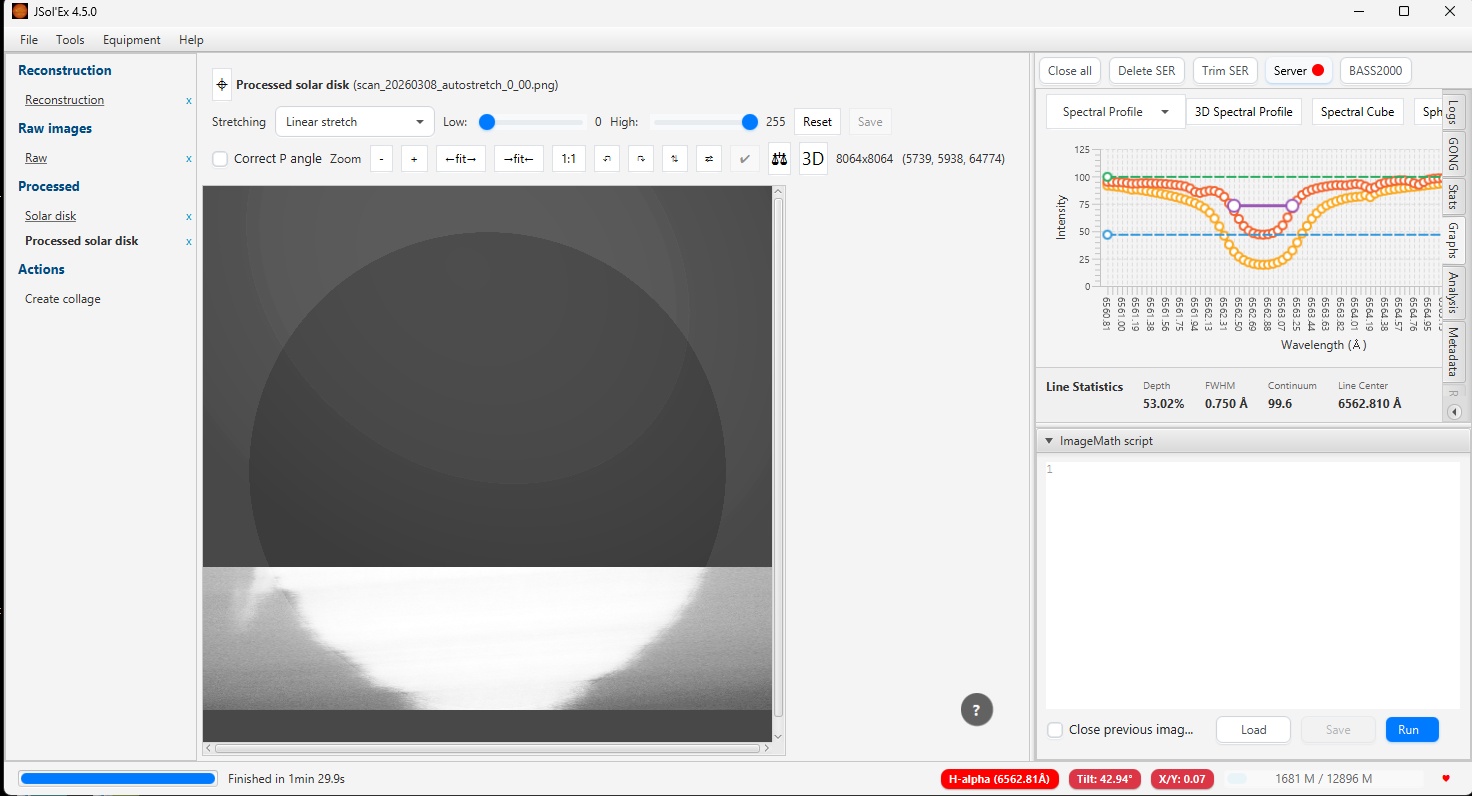This screenshot has height=796, width=1472.
Task: Enable the Correct P angle checkbox
Action: pos(221,159)
